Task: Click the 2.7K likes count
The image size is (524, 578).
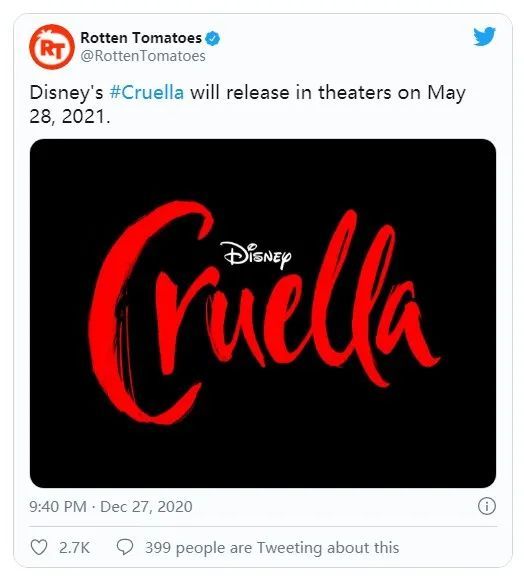Action: click(x=74, y=548)
